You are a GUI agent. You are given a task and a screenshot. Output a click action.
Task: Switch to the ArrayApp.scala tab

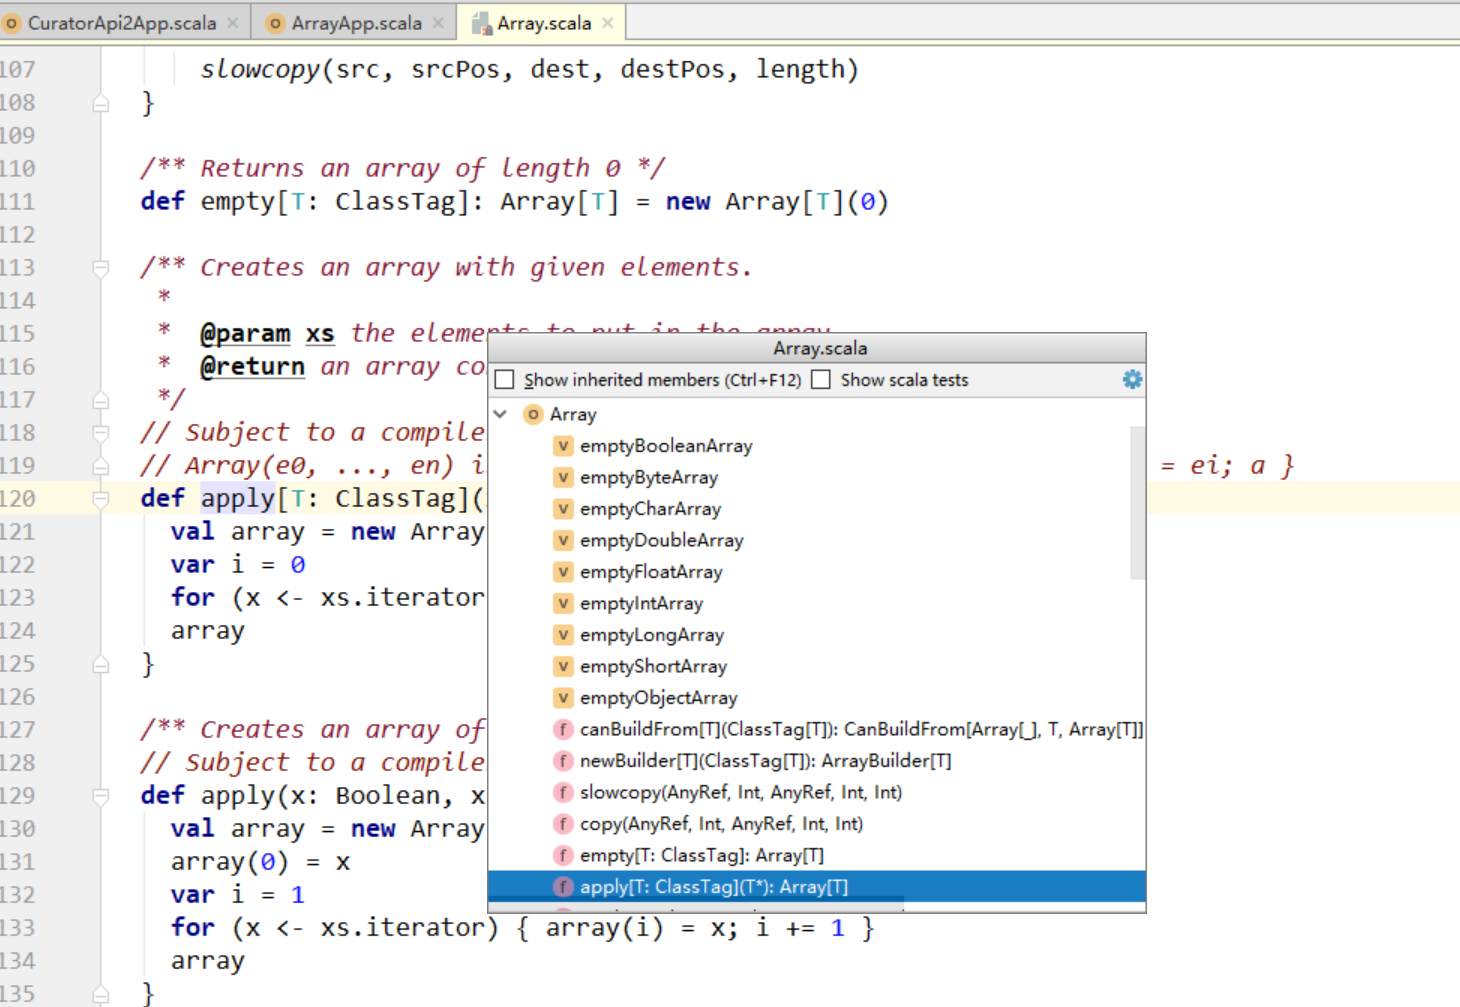[356, 22]
